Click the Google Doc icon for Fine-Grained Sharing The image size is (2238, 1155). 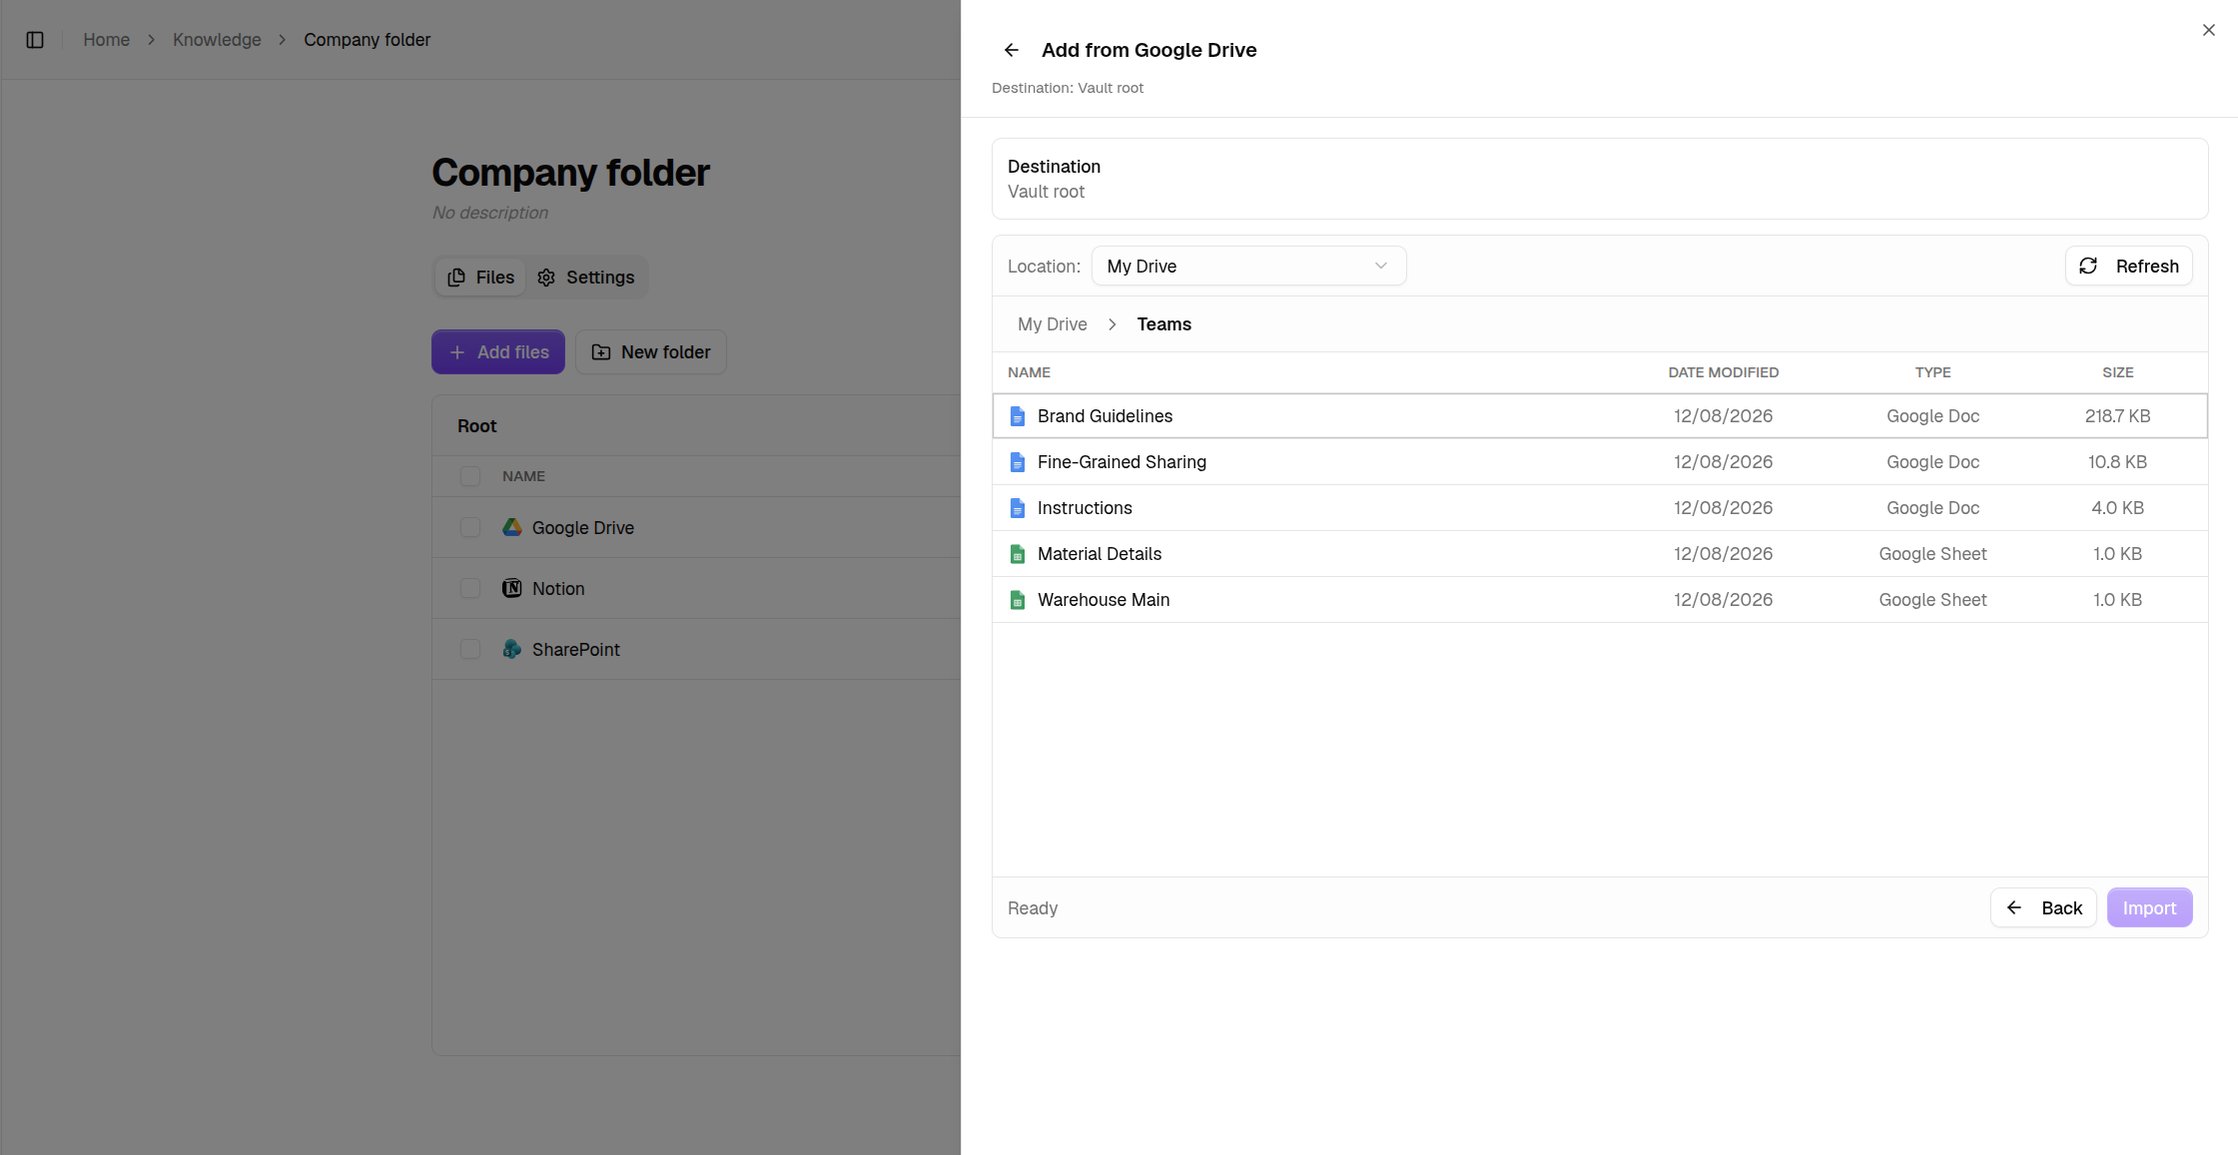[1017, 462]
